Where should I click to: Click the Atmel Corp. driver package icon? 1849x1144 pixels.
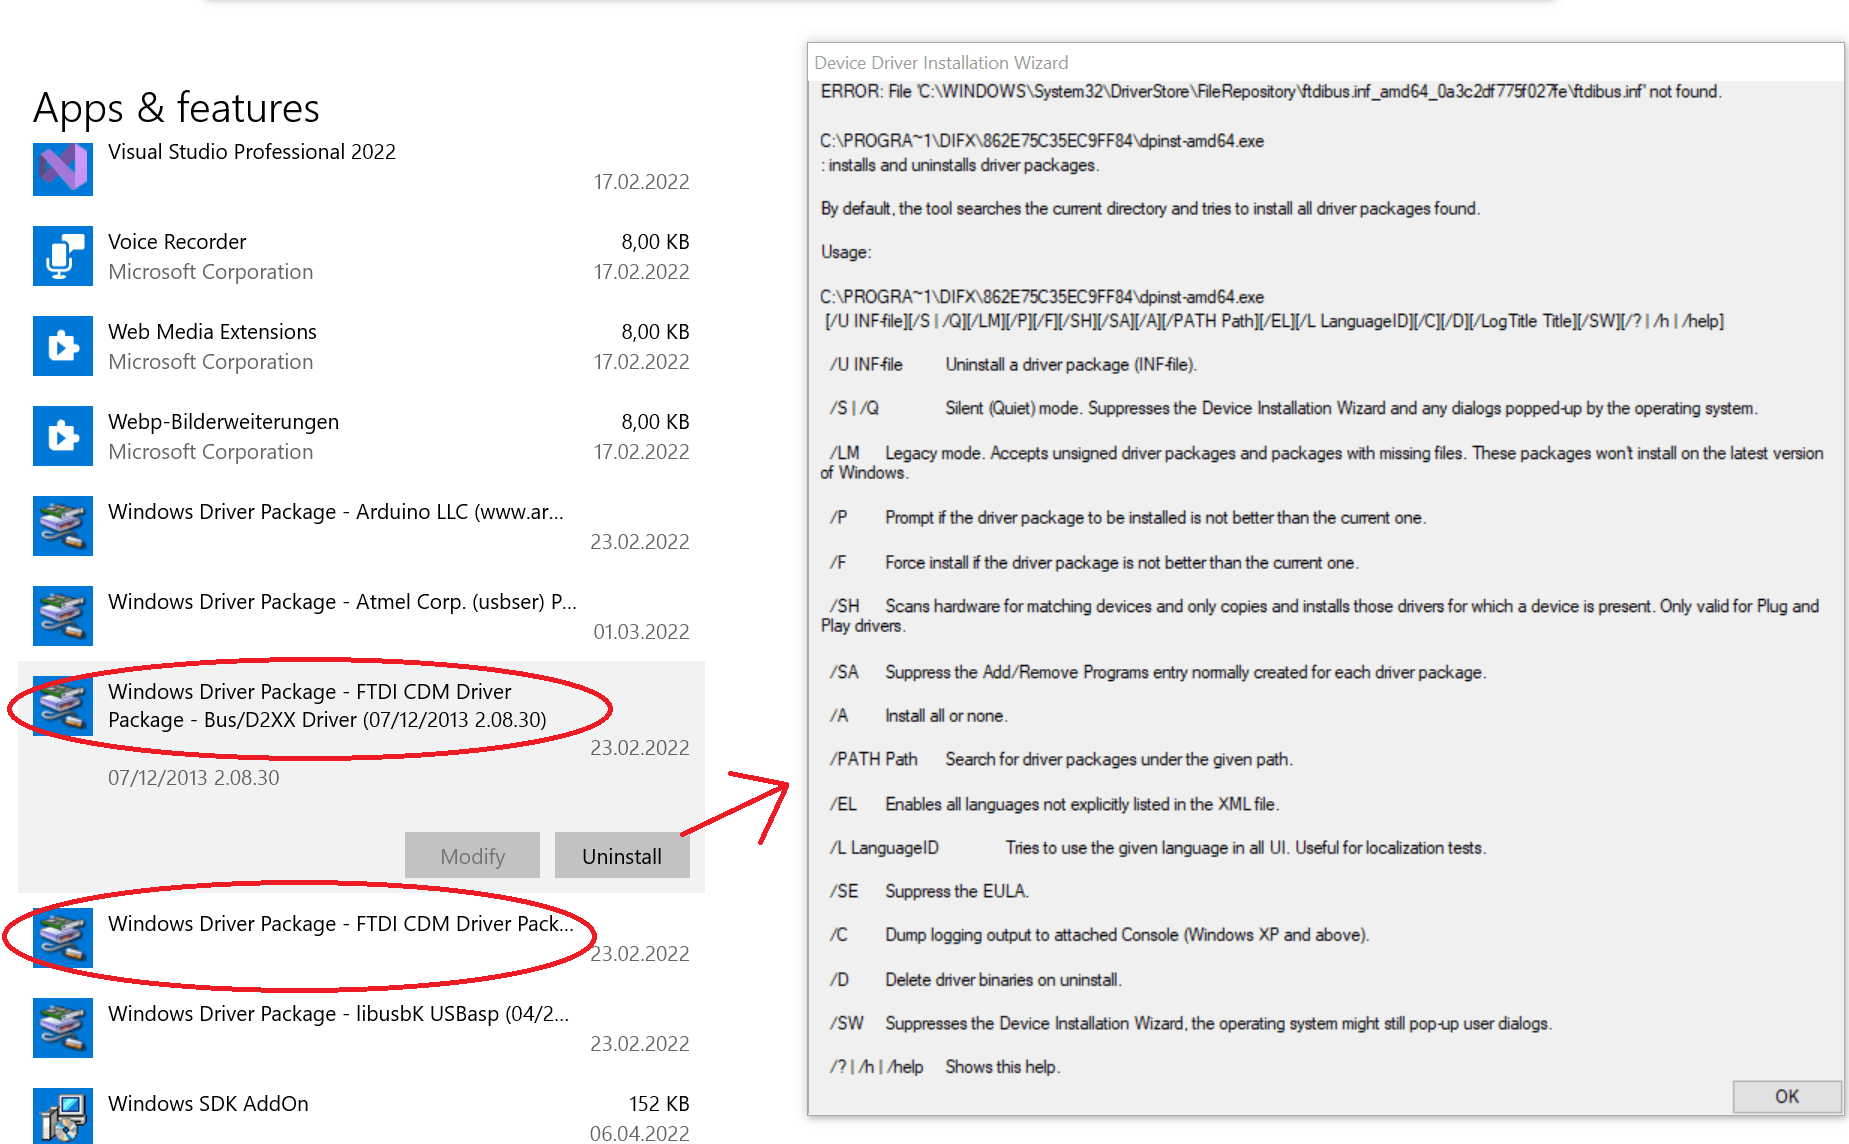[x=63, y=616]
